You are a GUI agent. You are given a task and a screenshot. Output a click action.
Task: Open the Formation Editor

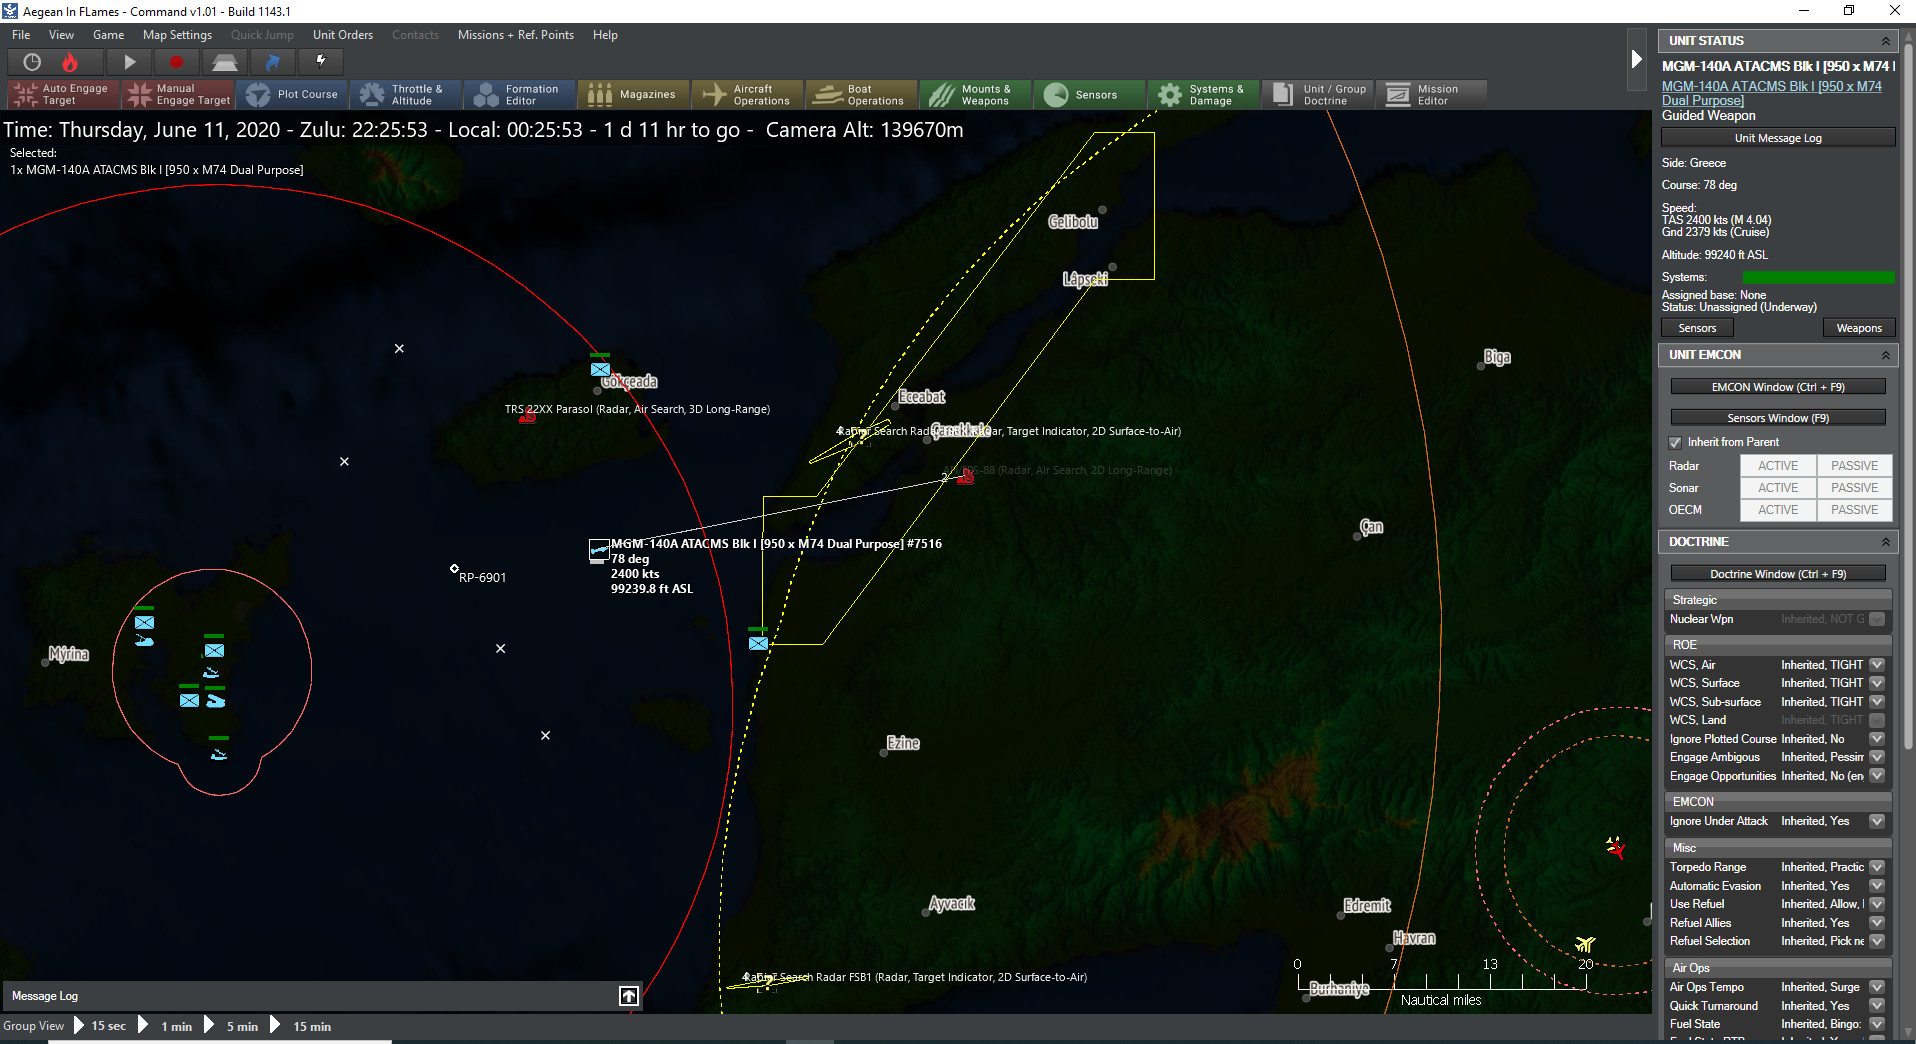point(519,94)
